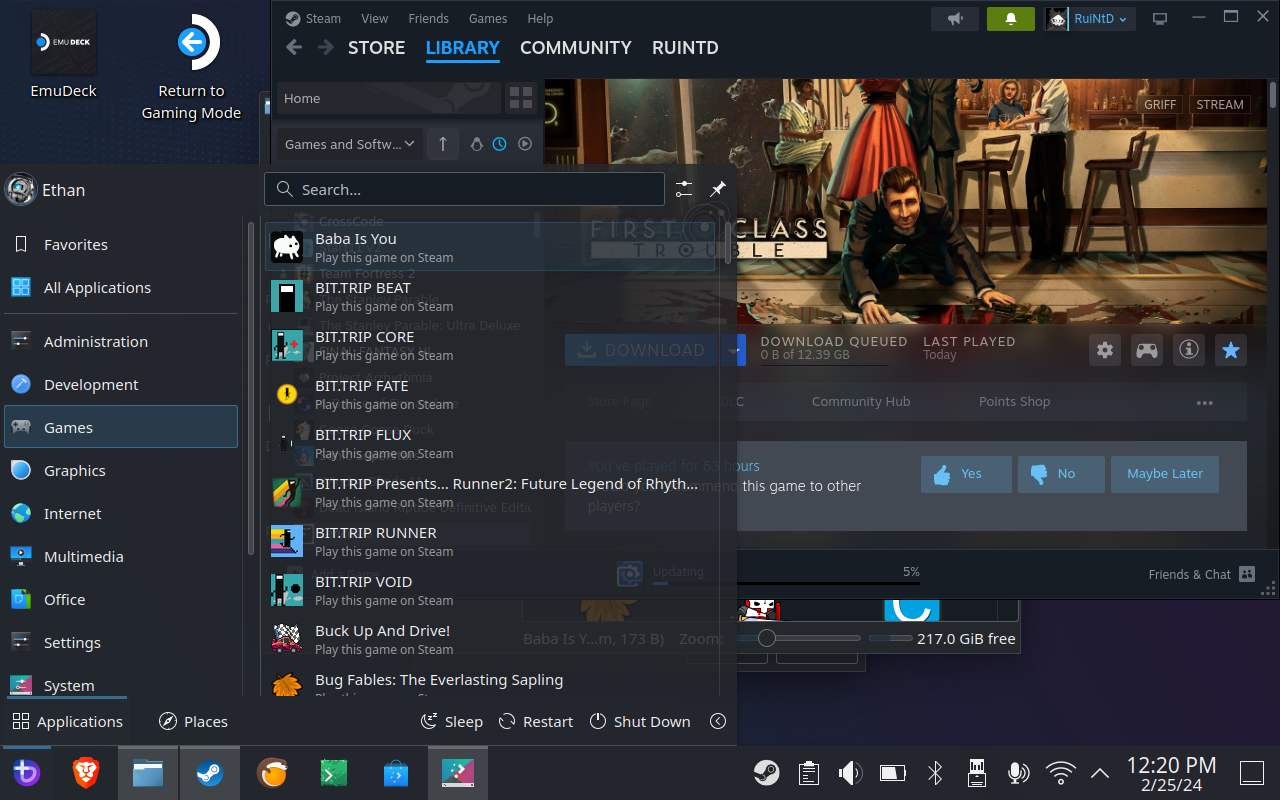This screenshot has width=1280, height=800.
Task: Click the Shut Down button
Action: pos(640,721)
